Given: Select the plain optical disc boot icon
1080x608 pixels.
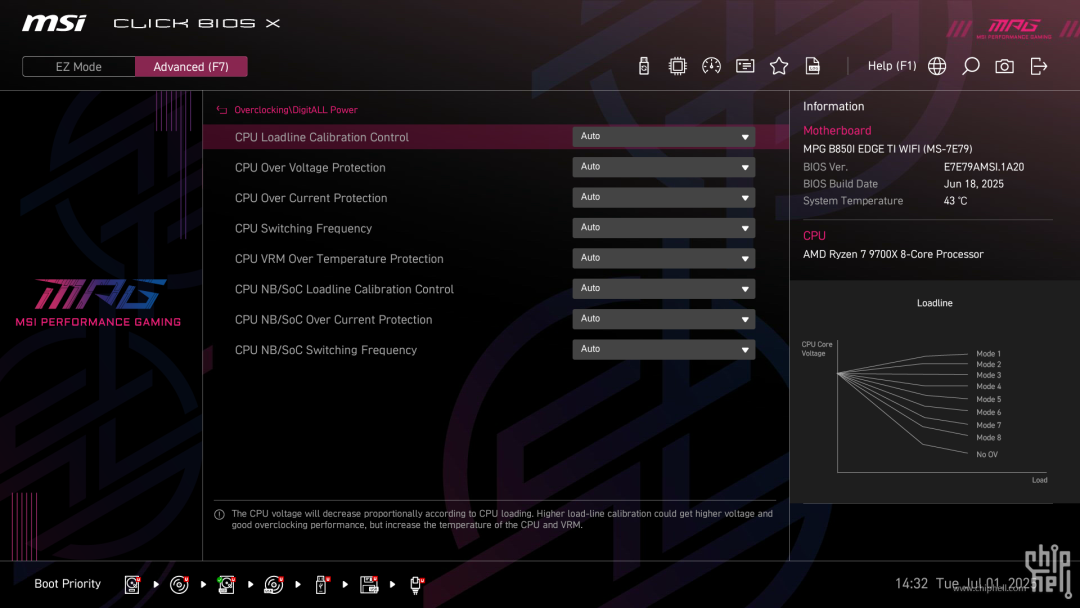Looking at the screenshot, I should coord(179,585).
